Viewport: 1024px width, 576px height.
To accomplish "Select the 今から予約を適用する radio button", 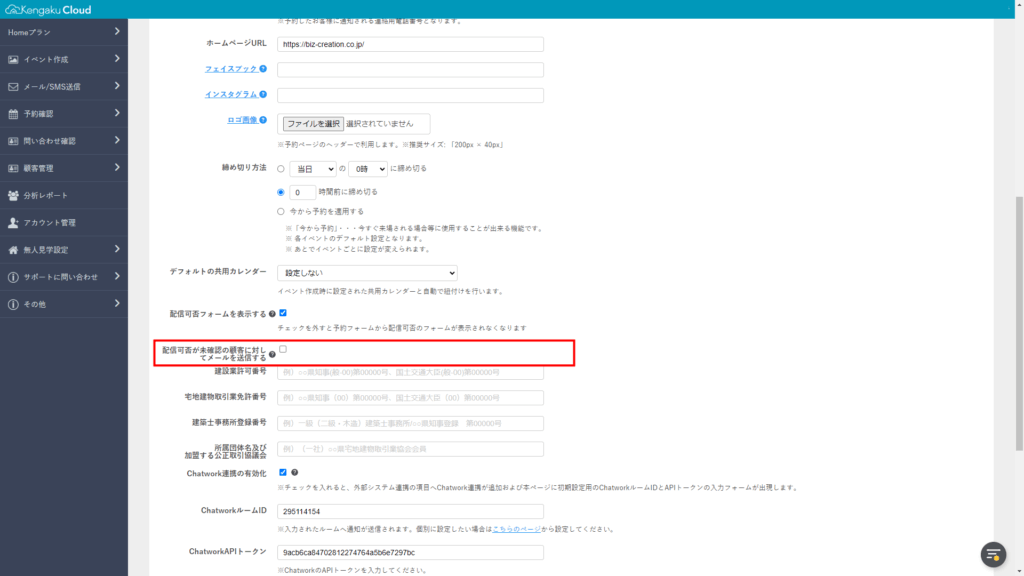I will click(x=281, y=212).
